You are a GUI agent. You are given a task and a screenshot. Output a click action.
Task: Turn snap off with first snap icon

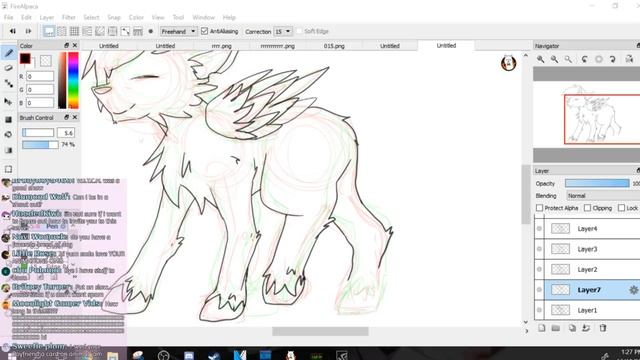pos(49,31)
